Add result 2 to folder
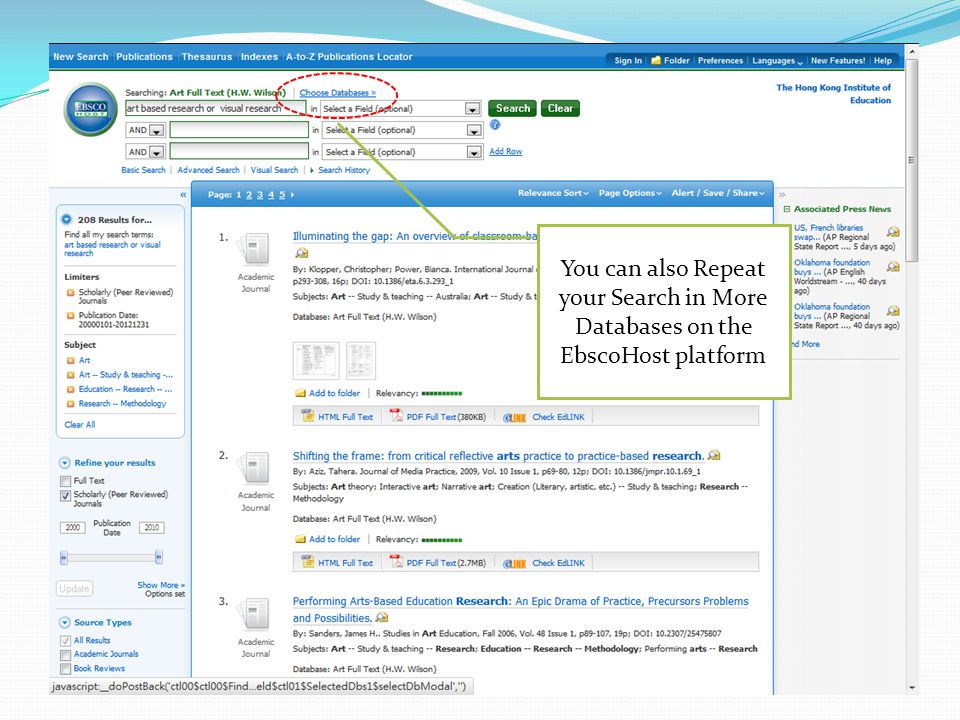Viewport: 960px width, 720px height. click(x=328, y=539)
